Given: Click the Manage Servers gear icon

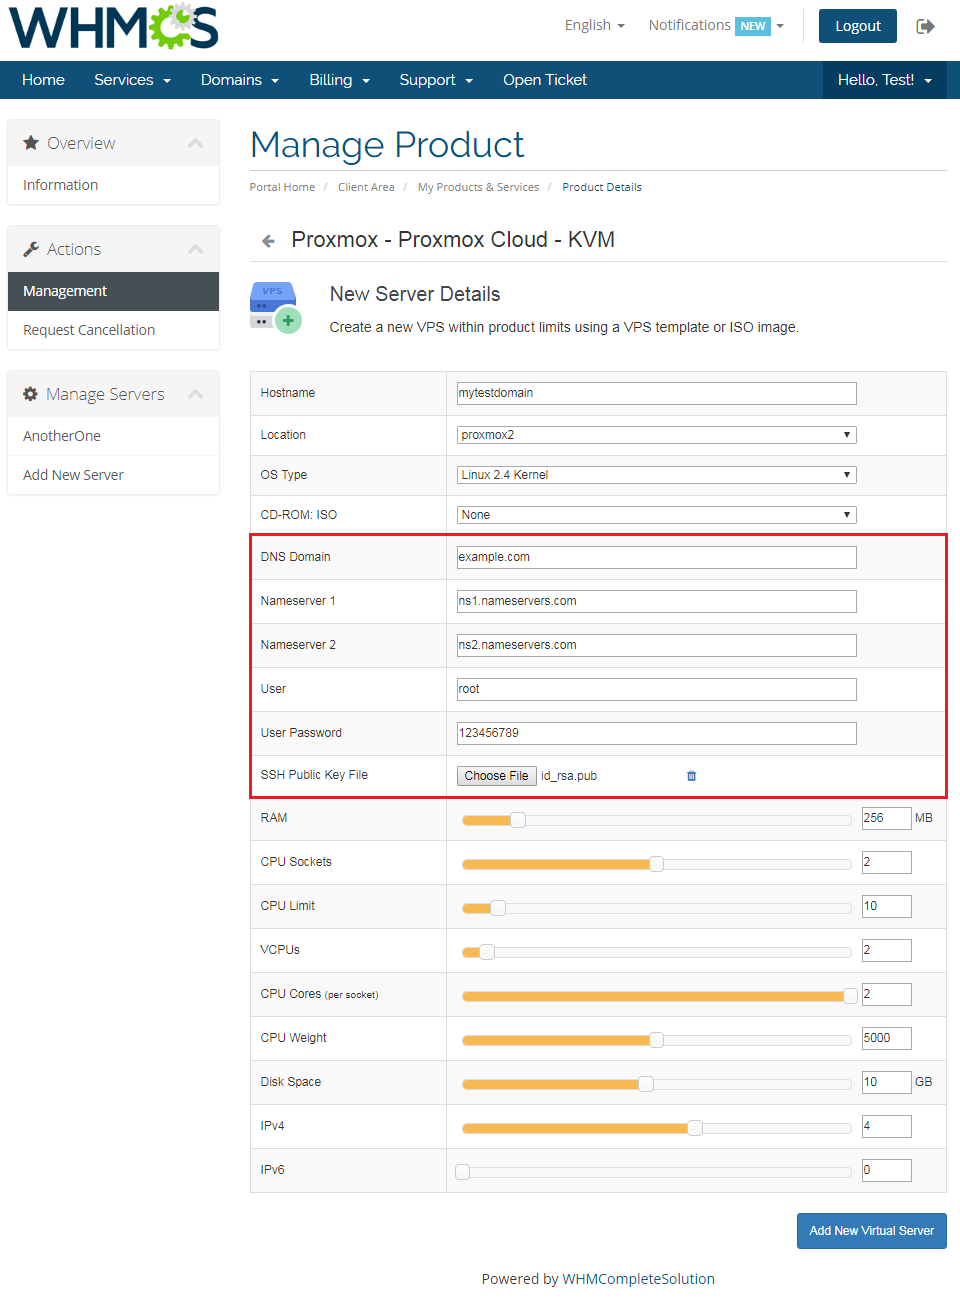Looking at the screenshot, I should [31, 394].
